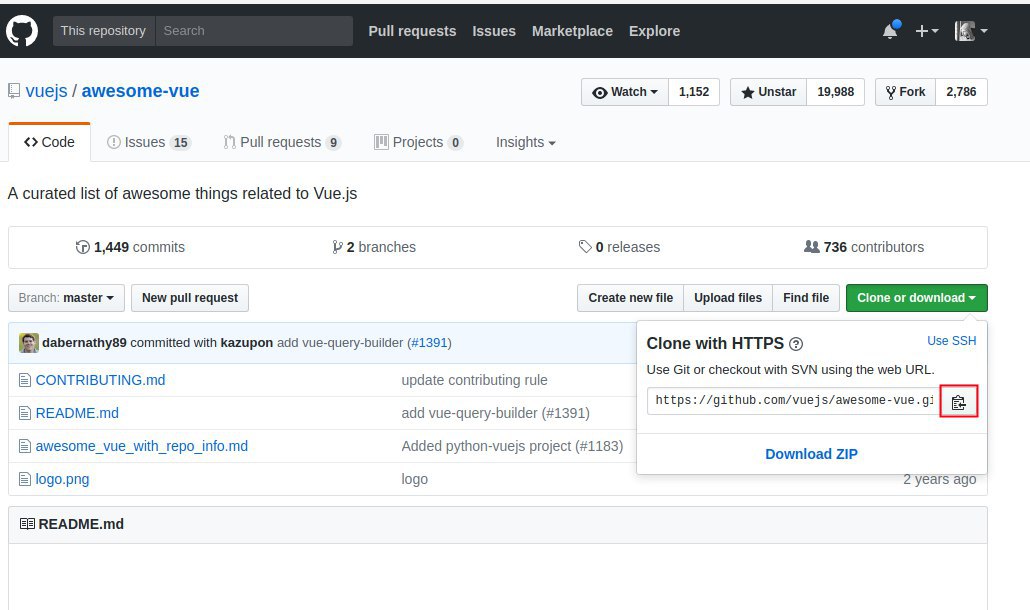Open the notifications bell icon
1030x610 pixels.
click(889, 31)
